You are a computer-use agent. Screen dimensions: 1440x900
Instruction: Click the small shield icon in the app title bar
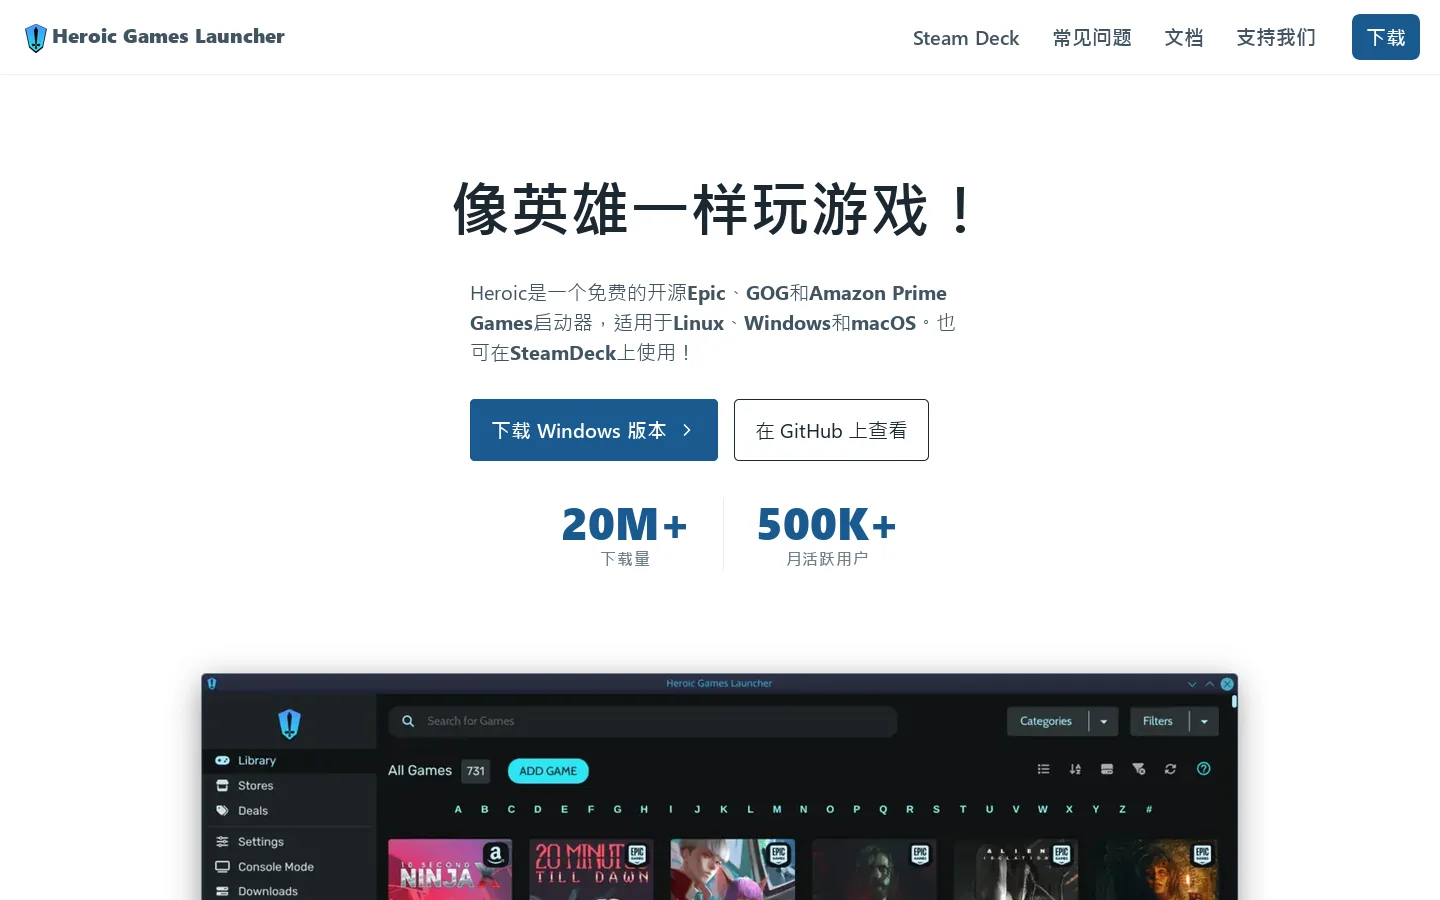212,684
